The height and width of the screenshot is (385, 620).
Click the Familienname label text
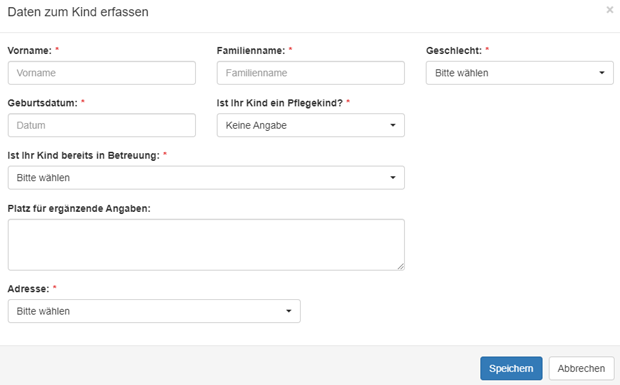pos(251,51)
